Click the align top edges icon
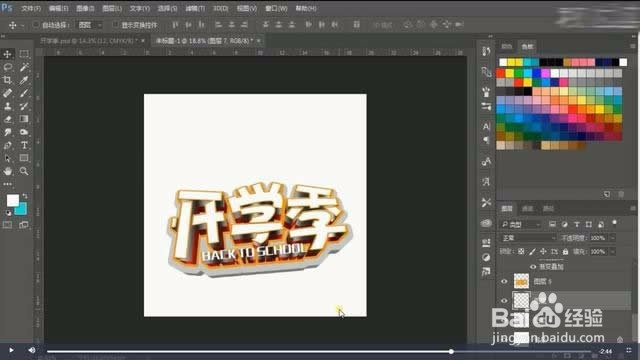This screenshot has height=360, width=640. (x=175, y=25)
